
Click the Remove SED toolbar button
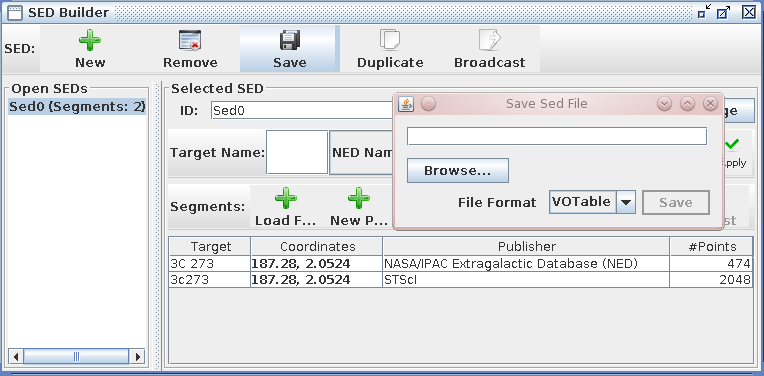(x=190, y=49)
